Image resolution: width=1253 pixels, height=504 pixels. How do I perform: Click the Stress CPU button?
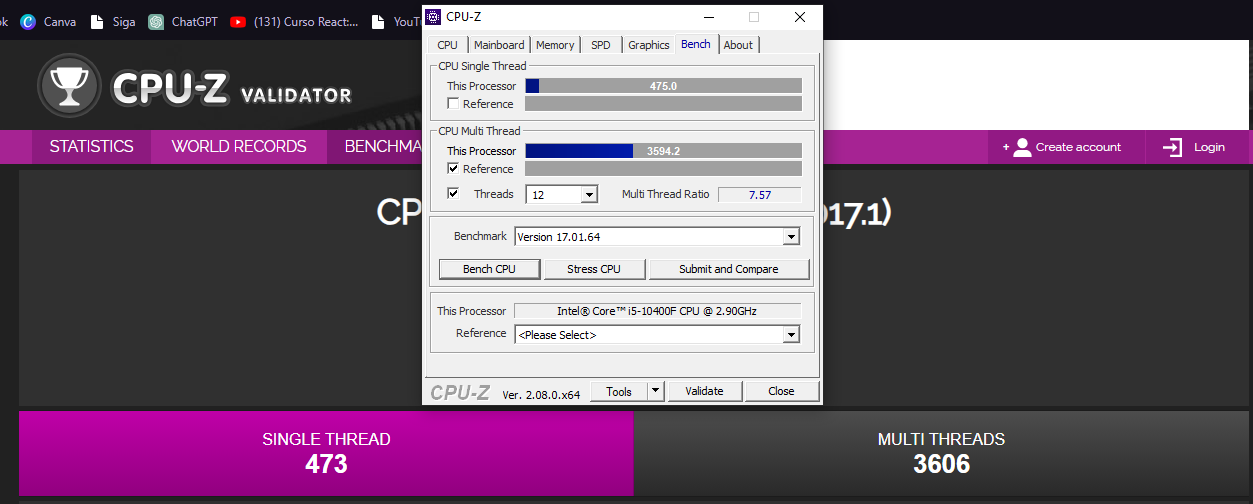(x=594, y=269)
